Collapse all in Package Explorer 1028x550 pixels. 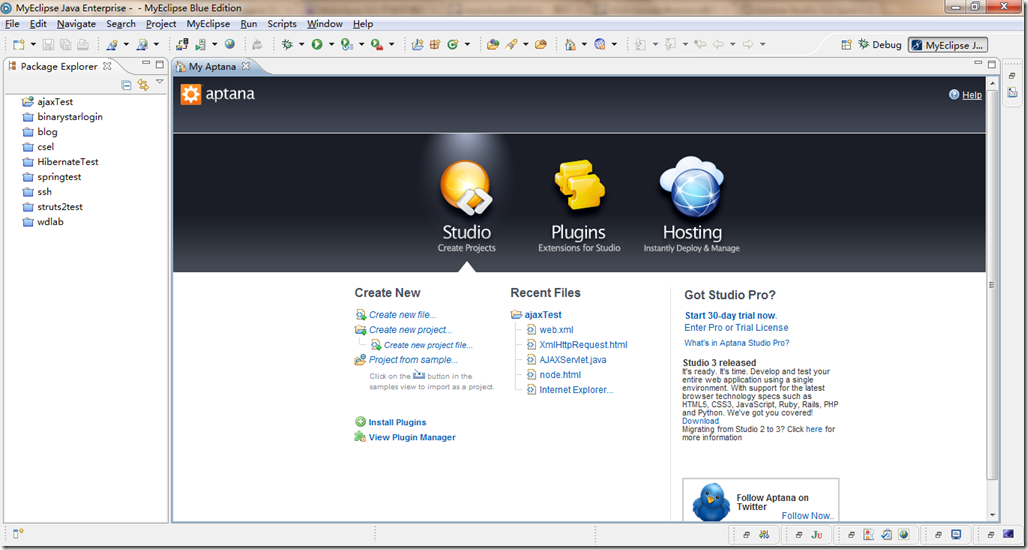(x=127, y=85)
